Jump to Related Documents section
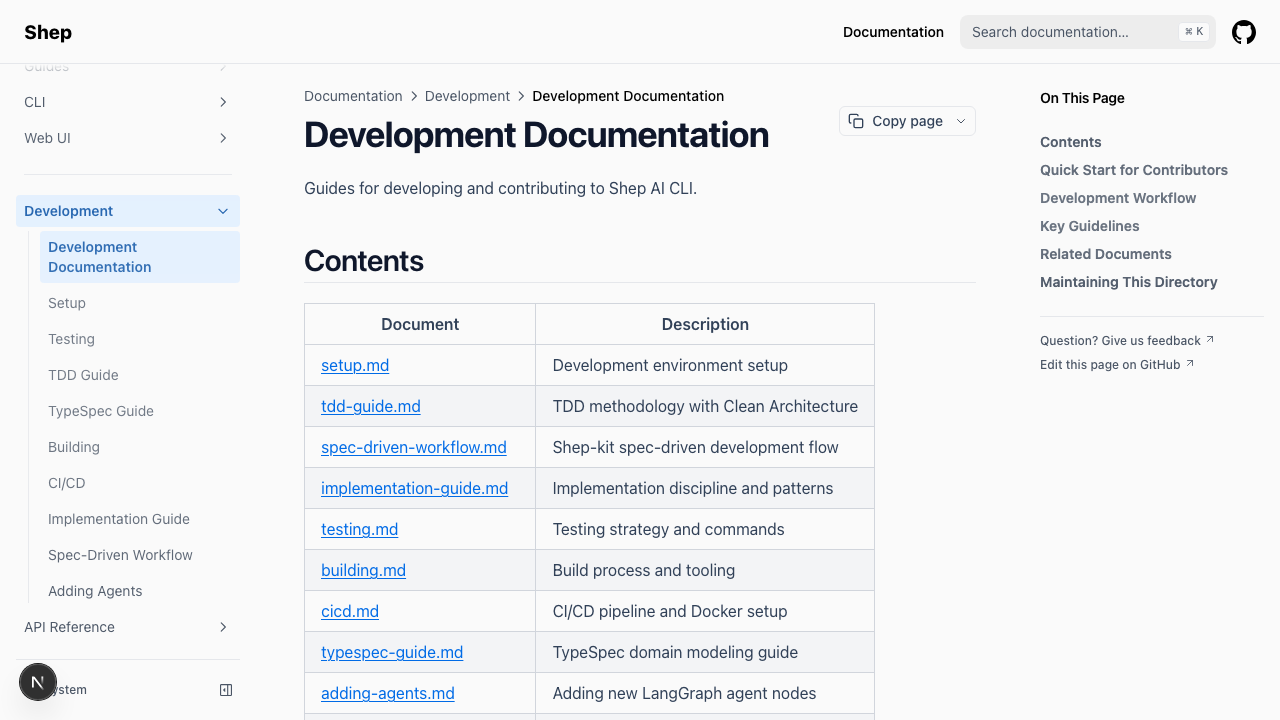 (x=1106, y=254)
